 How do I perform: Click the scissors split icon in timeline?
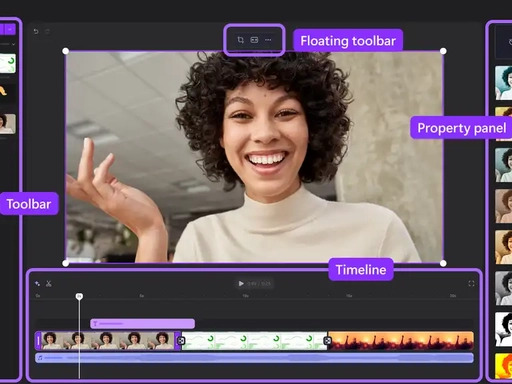[x=49, y=284]
